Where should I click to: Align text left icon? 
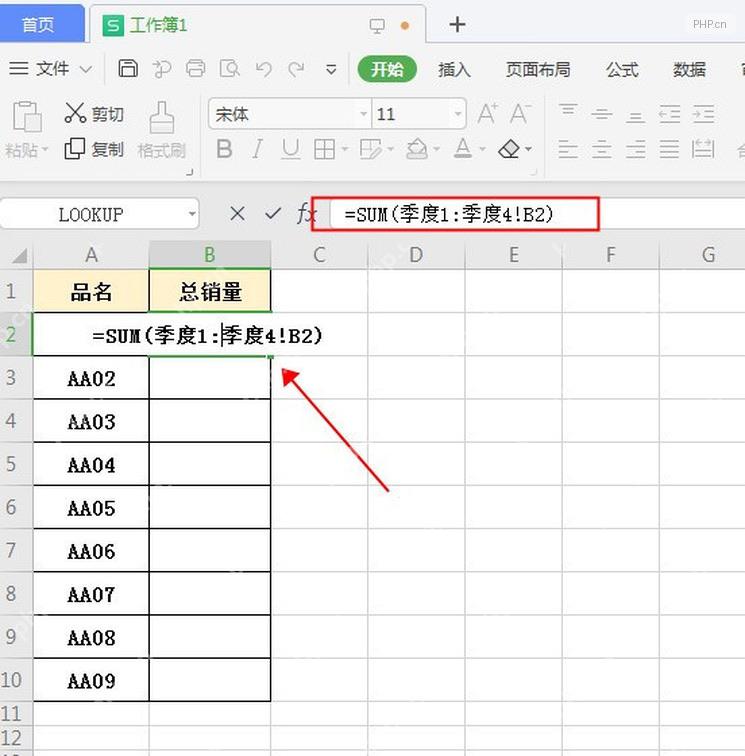(568, 149)
